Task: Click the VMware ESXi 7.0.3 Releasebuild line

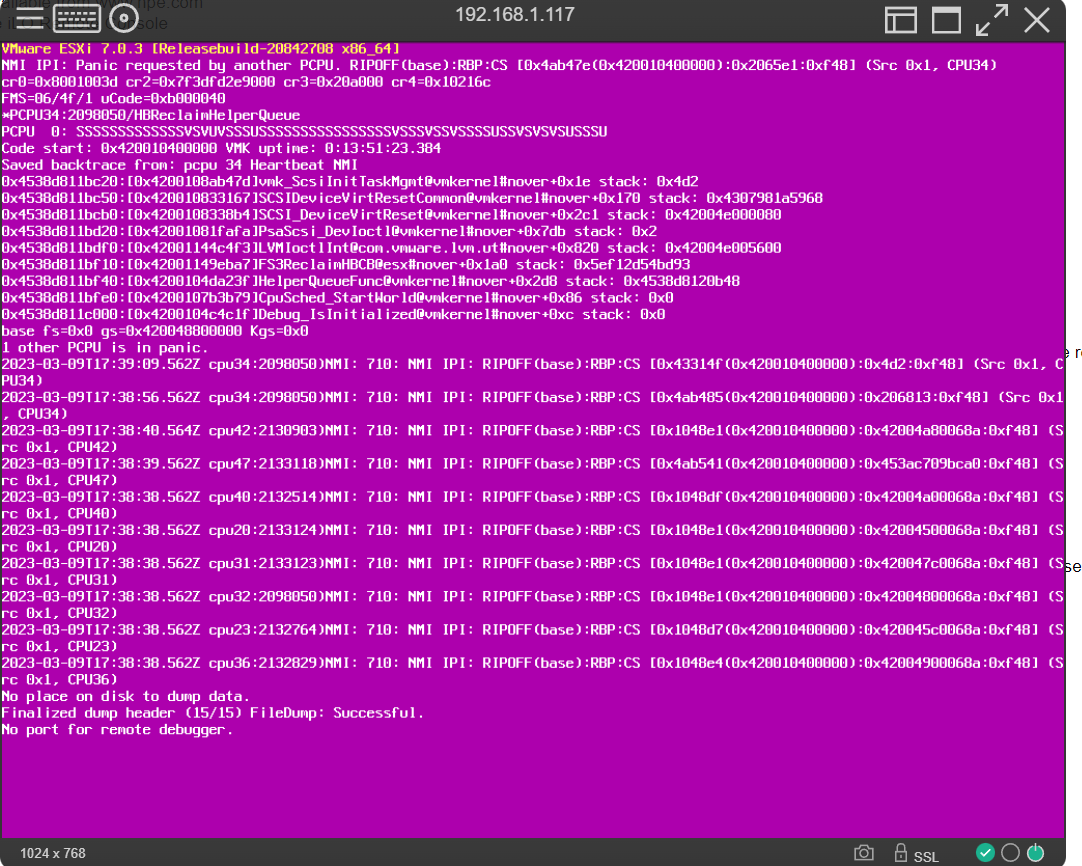Action: pyautogui.click(x=201, y=49)
